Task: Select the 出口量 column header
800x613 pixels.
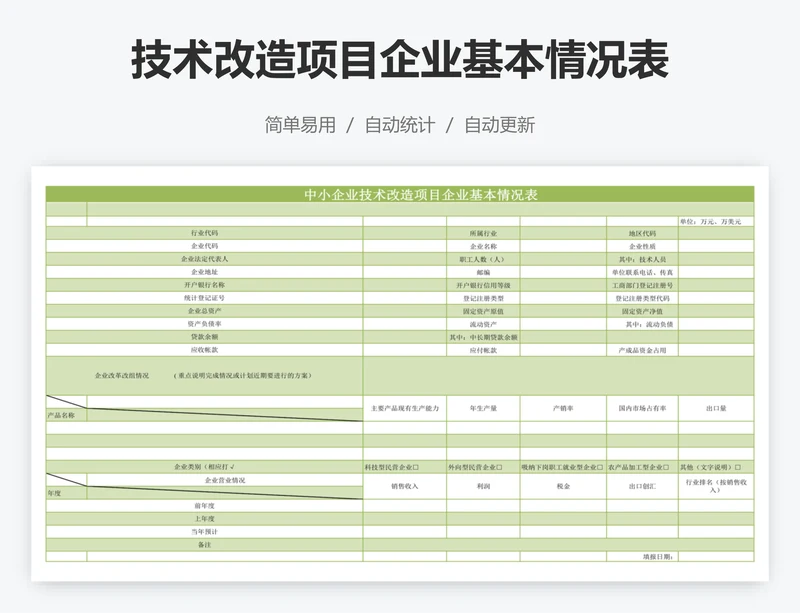Action: [x=716, y=408]
